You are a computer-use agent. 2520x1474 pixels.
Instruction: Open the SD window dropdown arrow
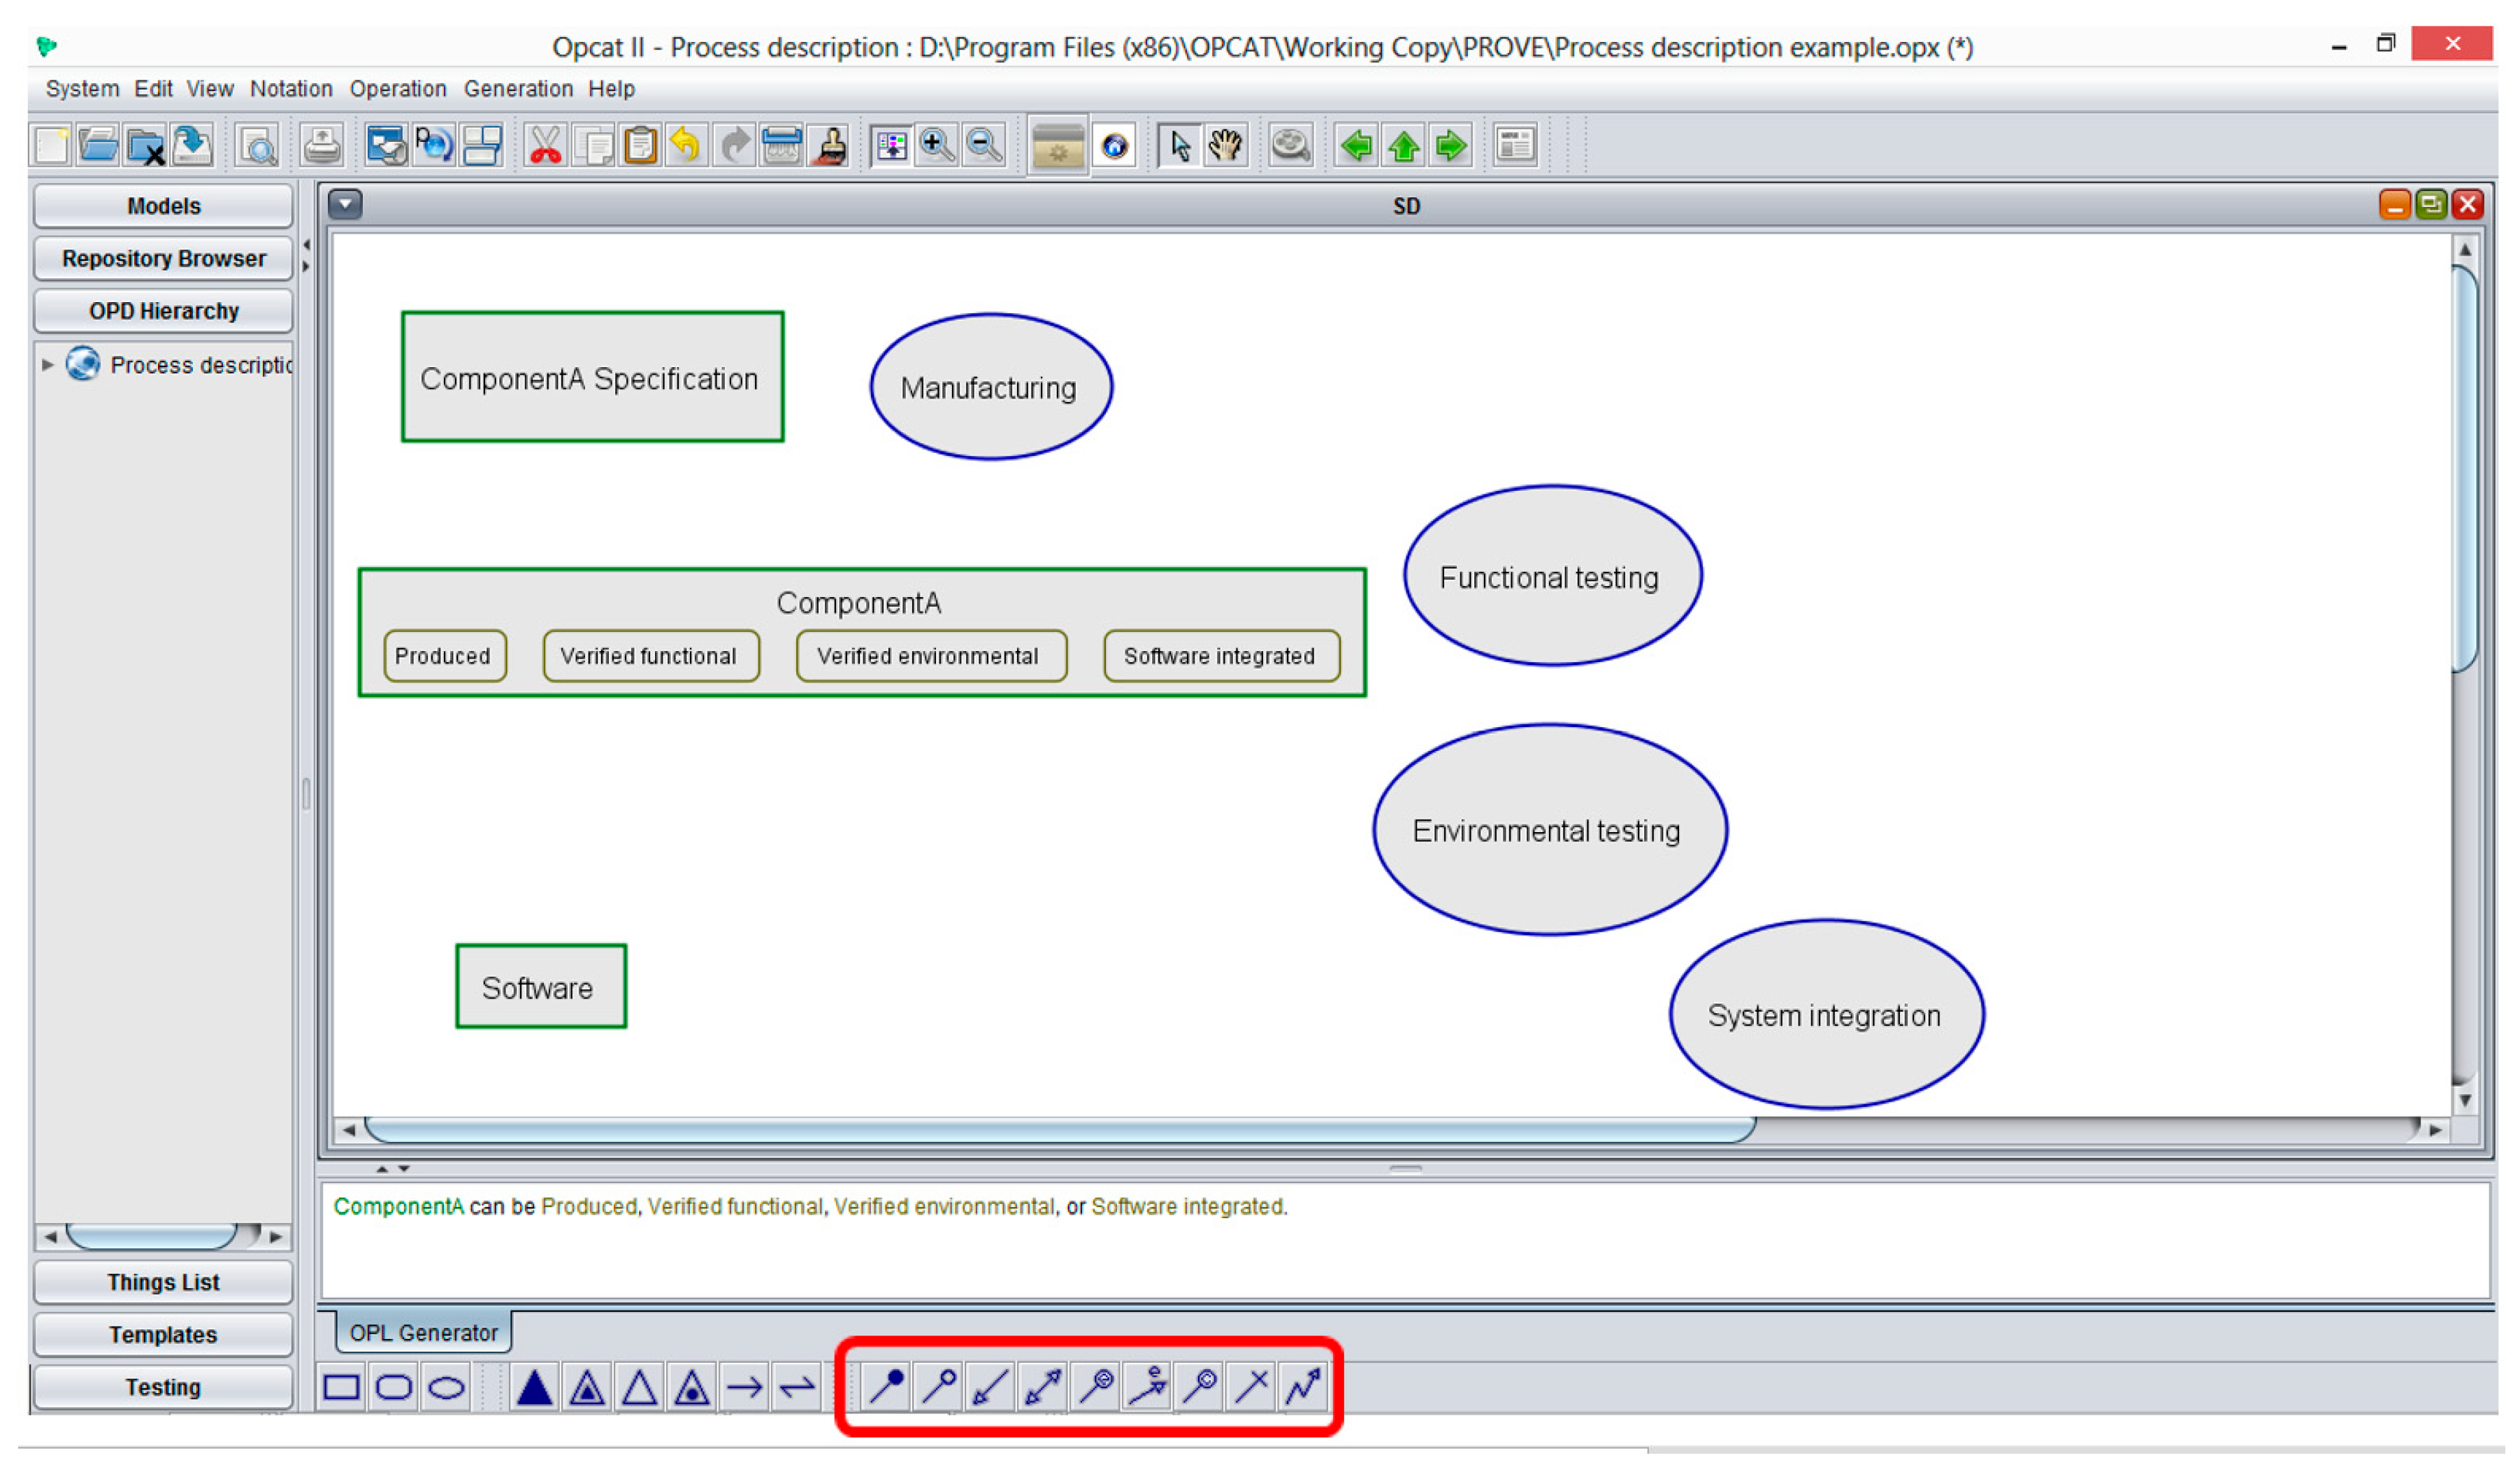point(346,205)
